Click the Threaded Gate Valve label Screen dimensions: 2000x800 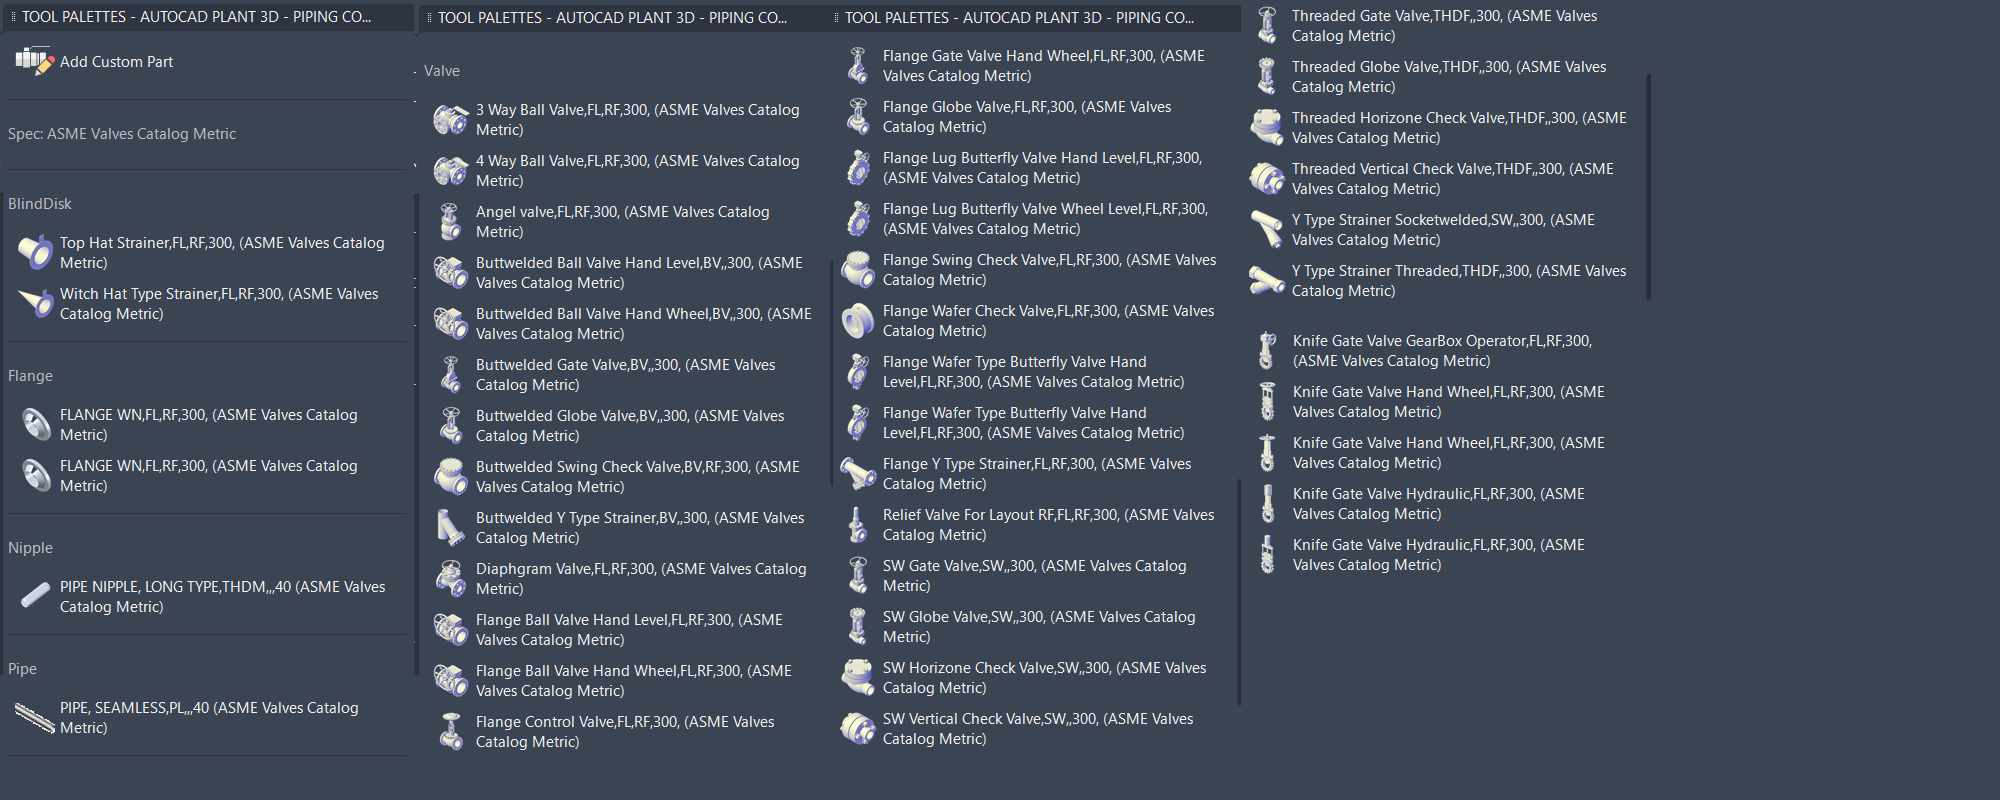point(1444,26)
